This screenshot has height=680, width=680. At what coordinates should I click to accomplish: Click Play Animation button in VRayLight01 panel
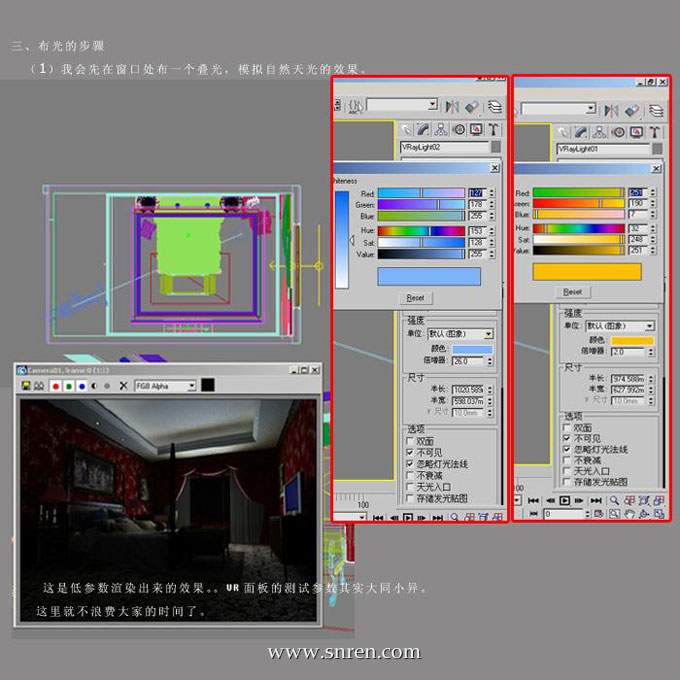(565, 500)
